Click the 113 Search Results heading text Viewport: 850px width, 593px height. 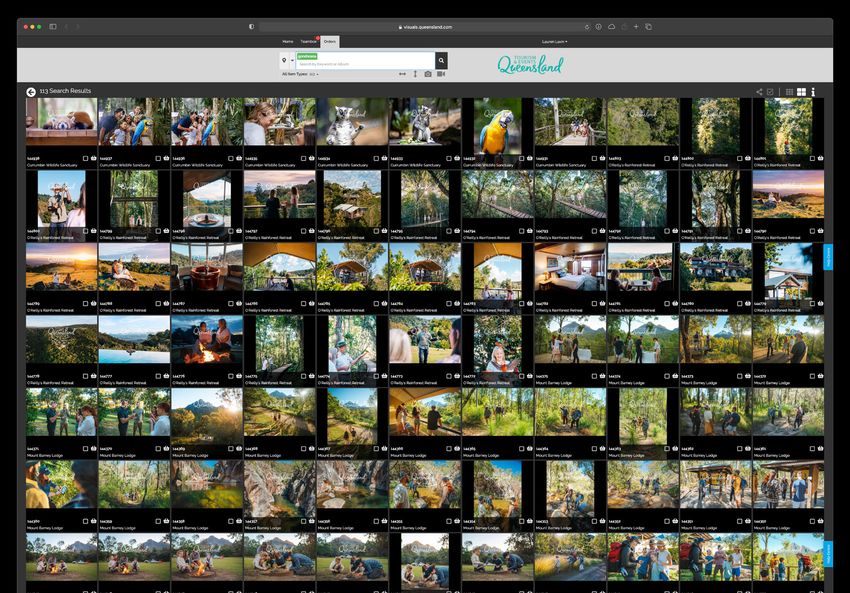point(65,91)
